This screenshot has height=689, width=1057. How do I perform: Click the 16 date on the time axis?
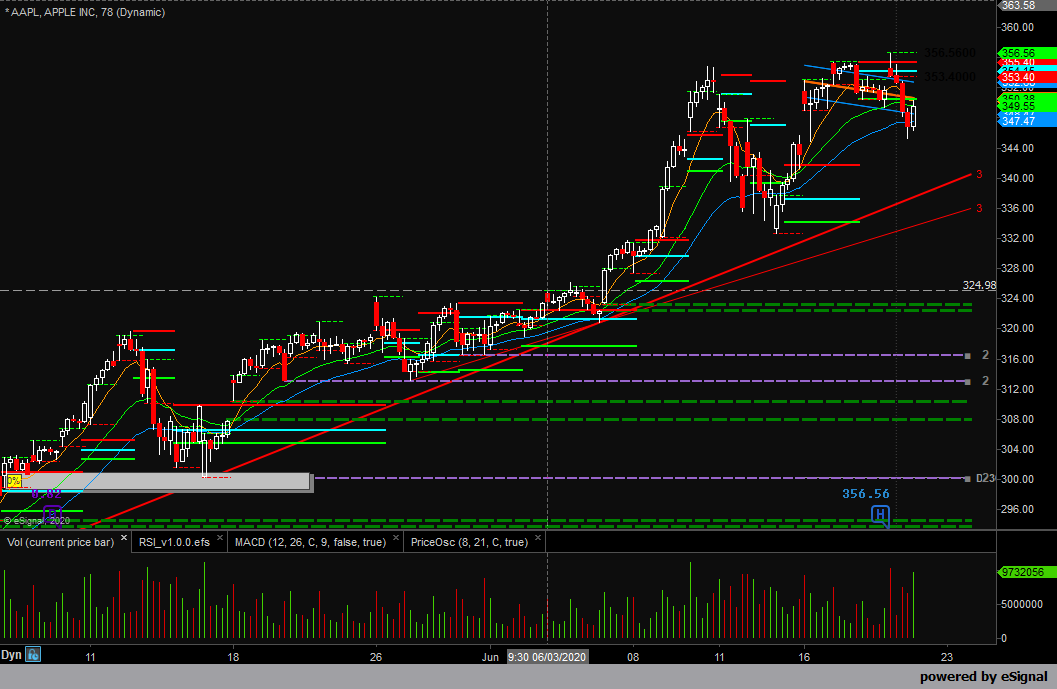pos(804,657)
